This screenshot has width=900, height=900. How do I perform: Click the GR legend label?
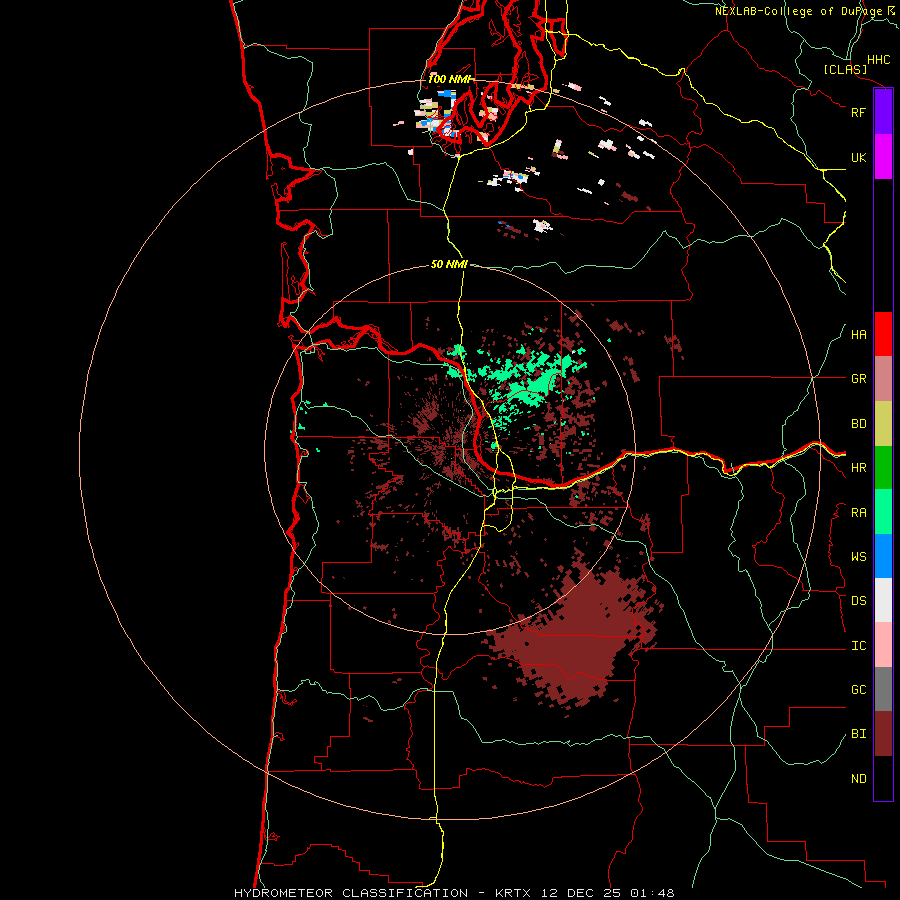858,379
